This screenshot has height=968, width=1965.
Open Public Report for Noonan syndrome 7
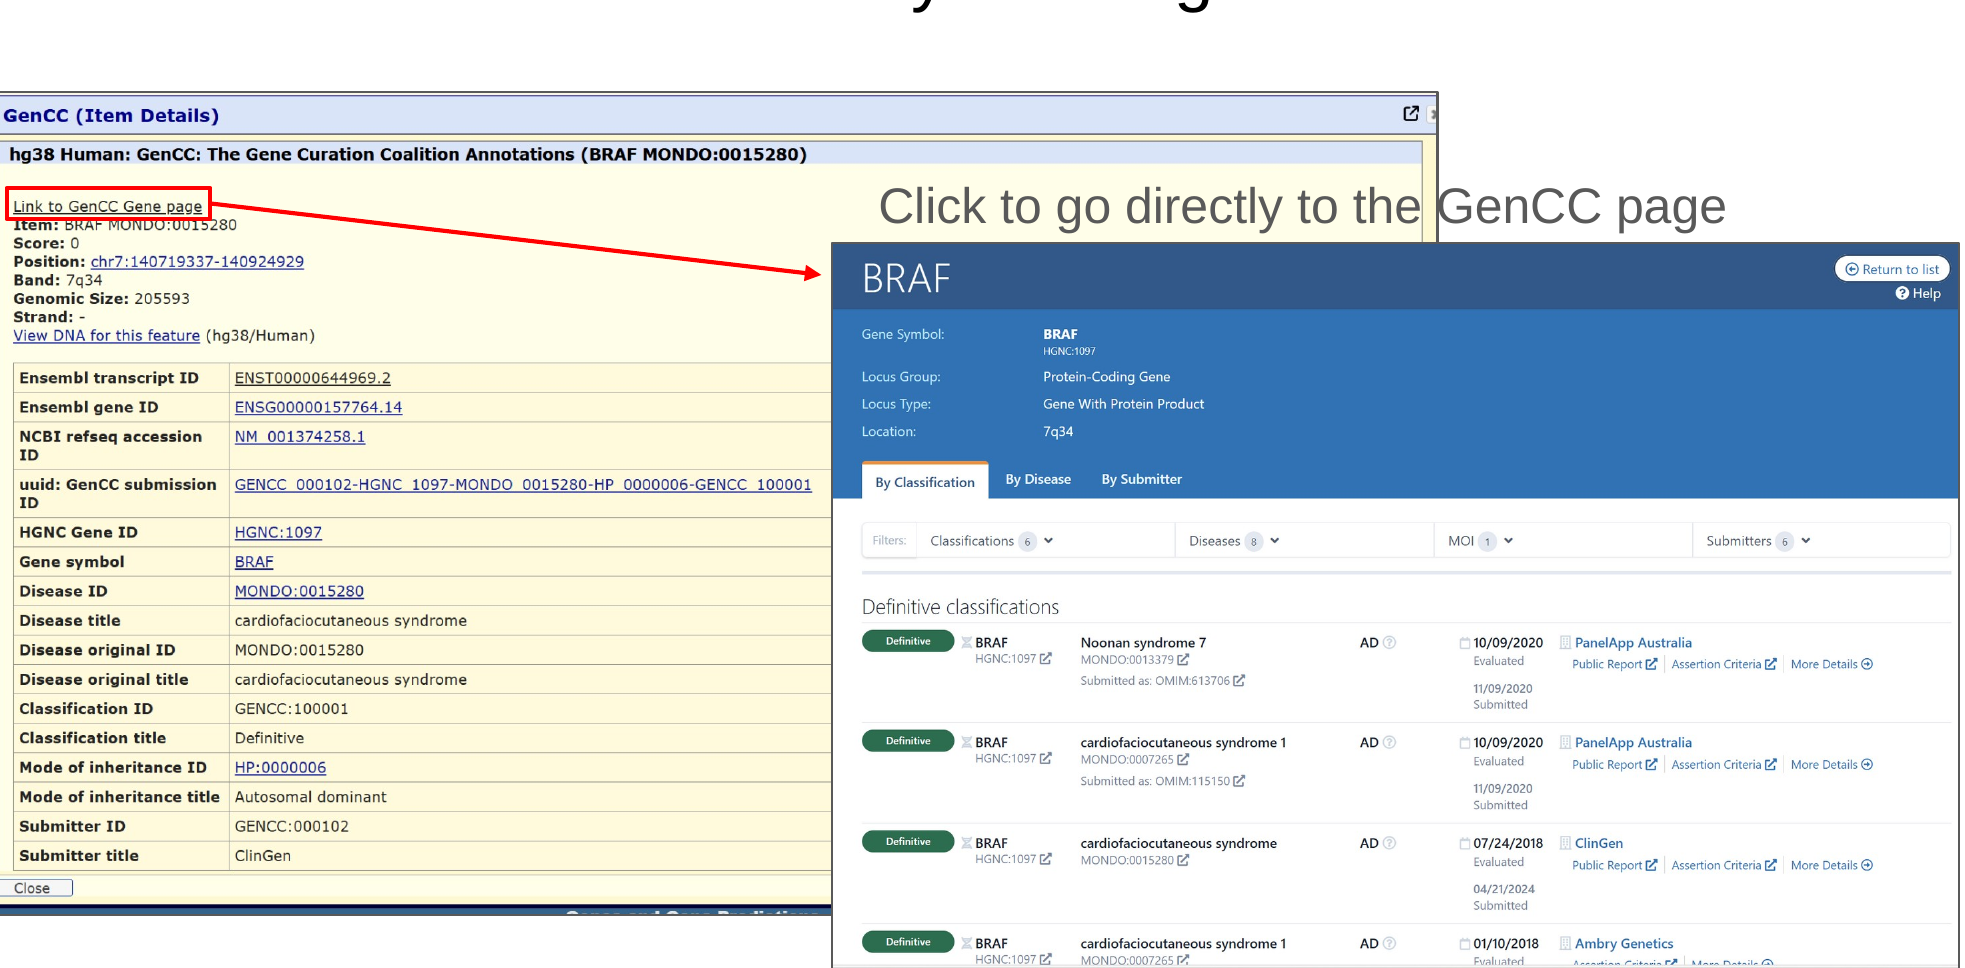pyautogui.click(x=1614, y=665)
